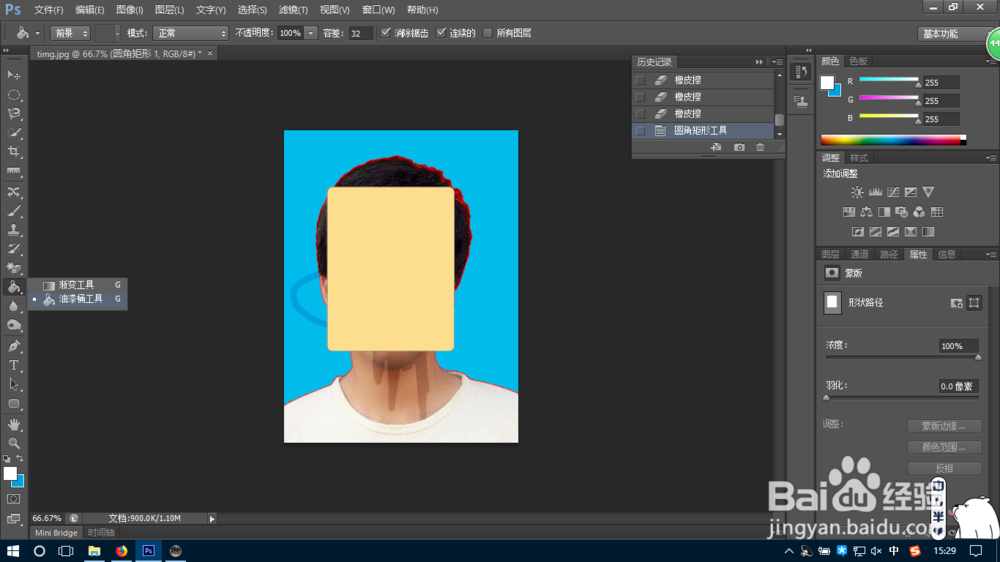Enable the 所有图层 all layers checkbox

(488, 33)
